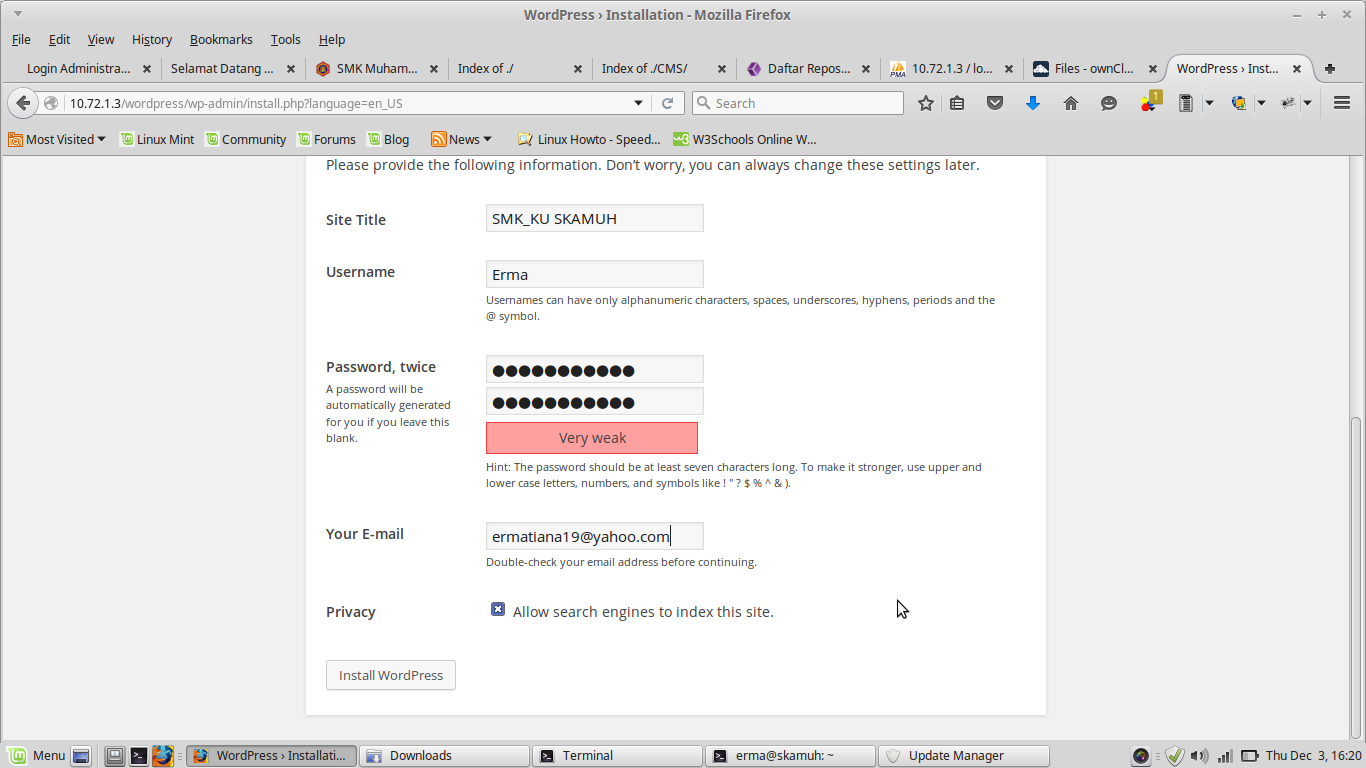Open the Community bookmark
The height and width of the screenshot is (768, 1366).
tap(245, 139)
